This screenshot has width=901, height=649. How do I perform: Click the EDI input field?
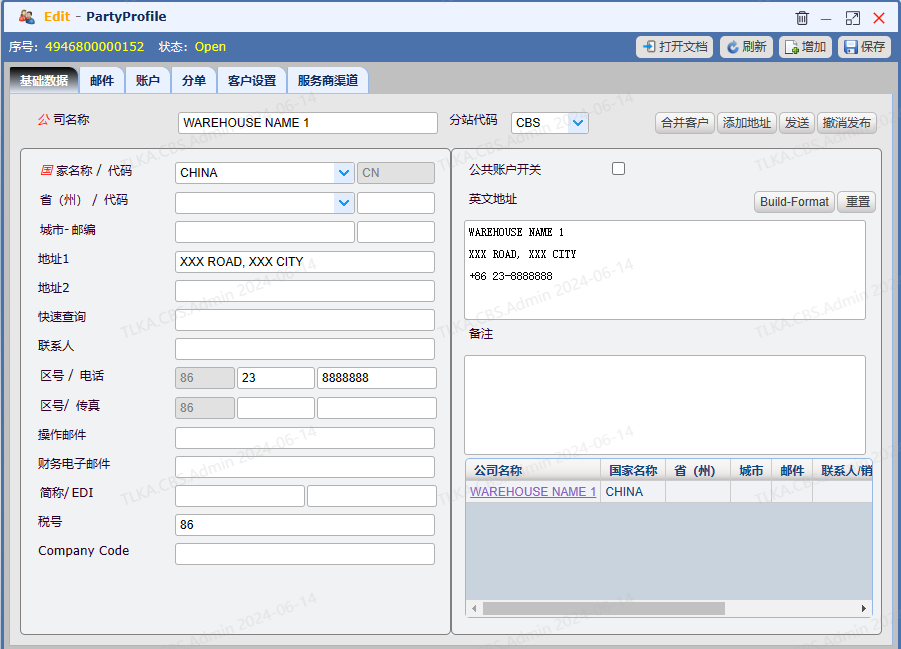372,496
